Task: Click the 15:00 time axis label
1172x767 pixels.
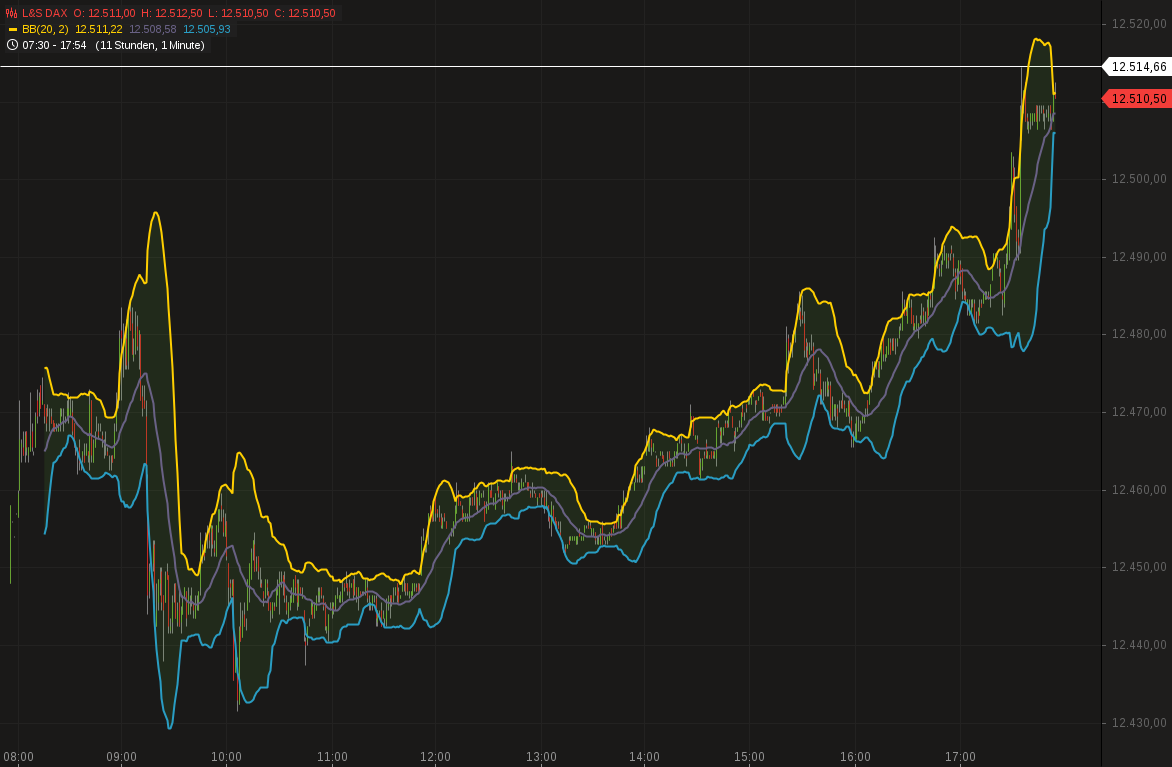Action: click(x=750, y=757)
